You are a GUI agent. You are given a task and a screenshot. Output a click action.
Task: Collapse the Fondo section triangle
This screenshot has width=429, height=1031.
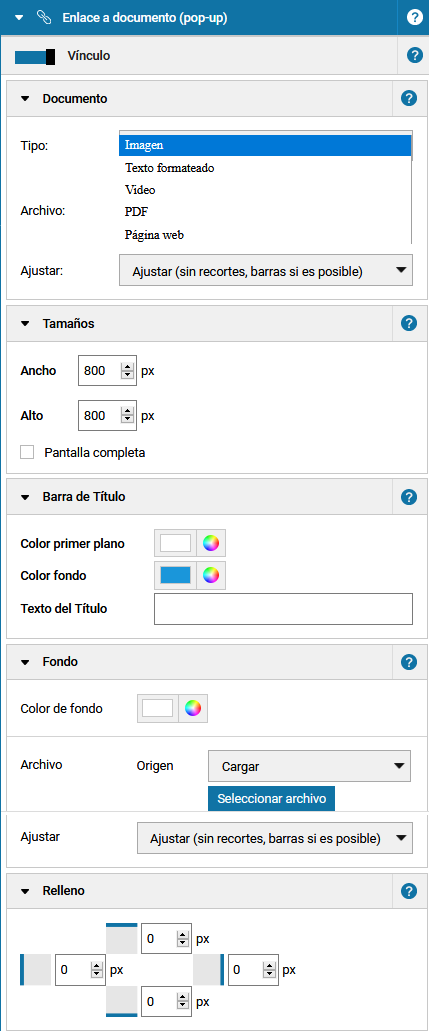point(25,662)
